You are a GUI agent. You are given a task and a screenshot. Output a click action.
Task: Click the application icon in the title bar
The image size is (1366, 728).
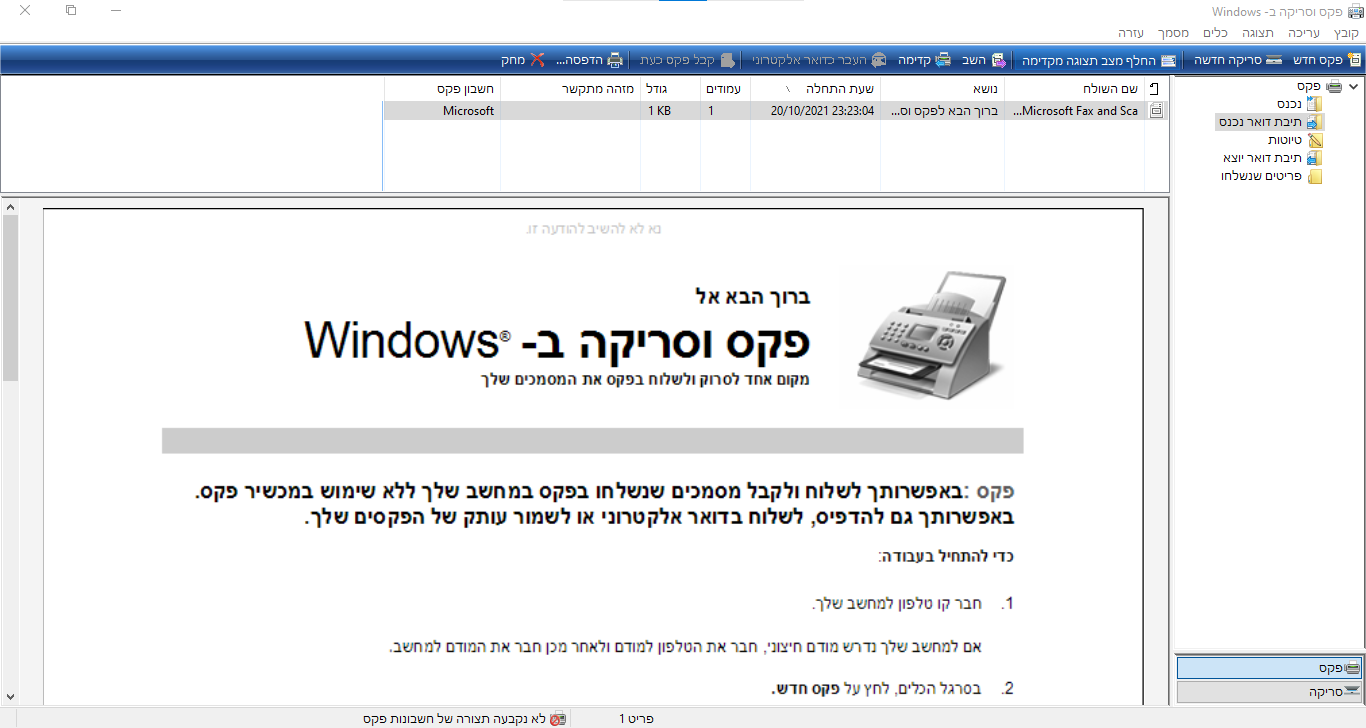point(1355,11)
